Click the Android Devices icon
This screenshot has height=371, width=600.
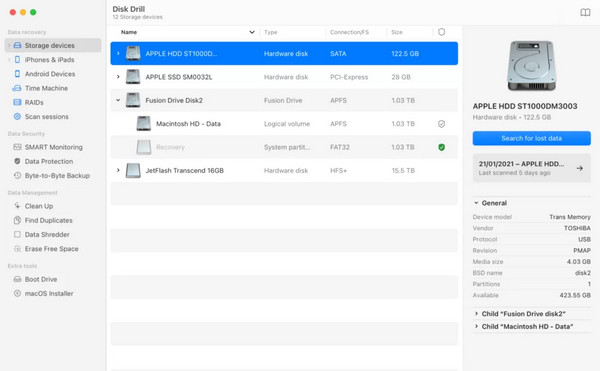click(x=17, y=74)
